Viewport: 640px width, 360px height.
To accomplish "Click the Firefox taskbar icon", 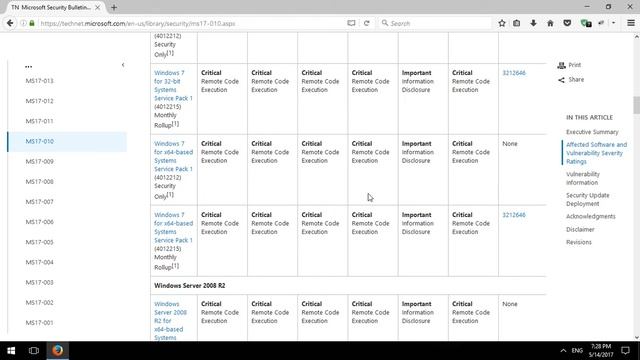I will tap(58, 350).
